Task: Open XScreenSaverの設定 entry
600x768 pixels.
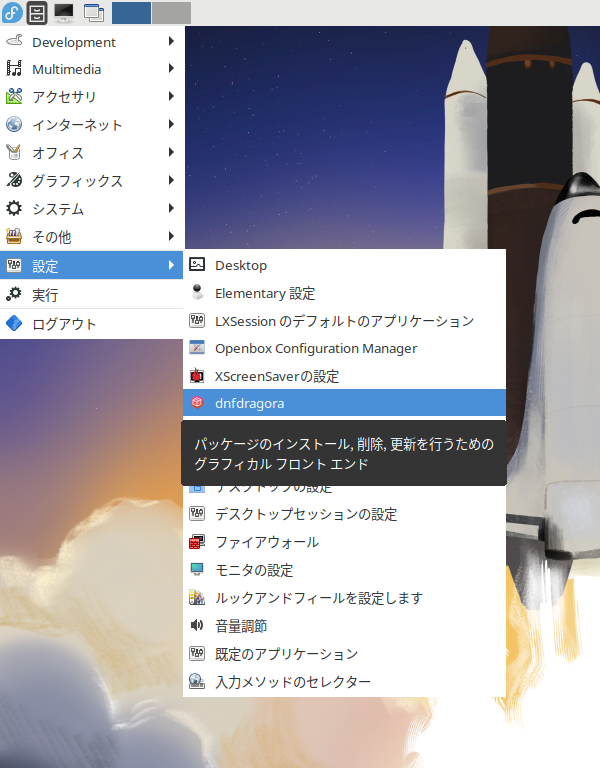Action: click(344, 376)
